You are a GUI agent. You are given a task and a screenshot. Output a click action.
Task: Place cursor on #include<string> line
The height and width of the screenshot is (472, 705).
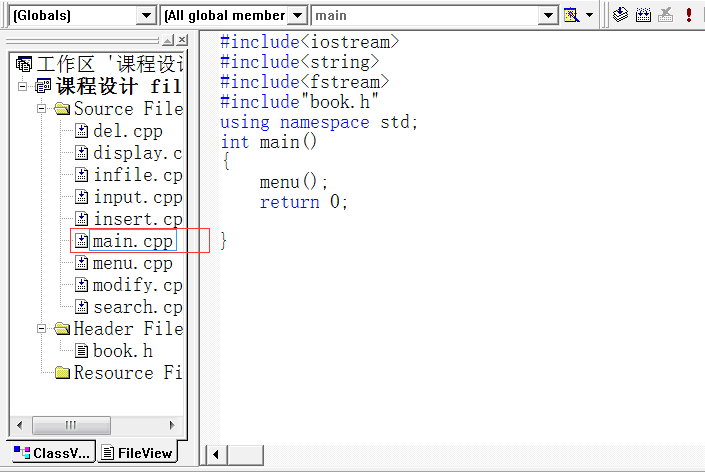299,62
